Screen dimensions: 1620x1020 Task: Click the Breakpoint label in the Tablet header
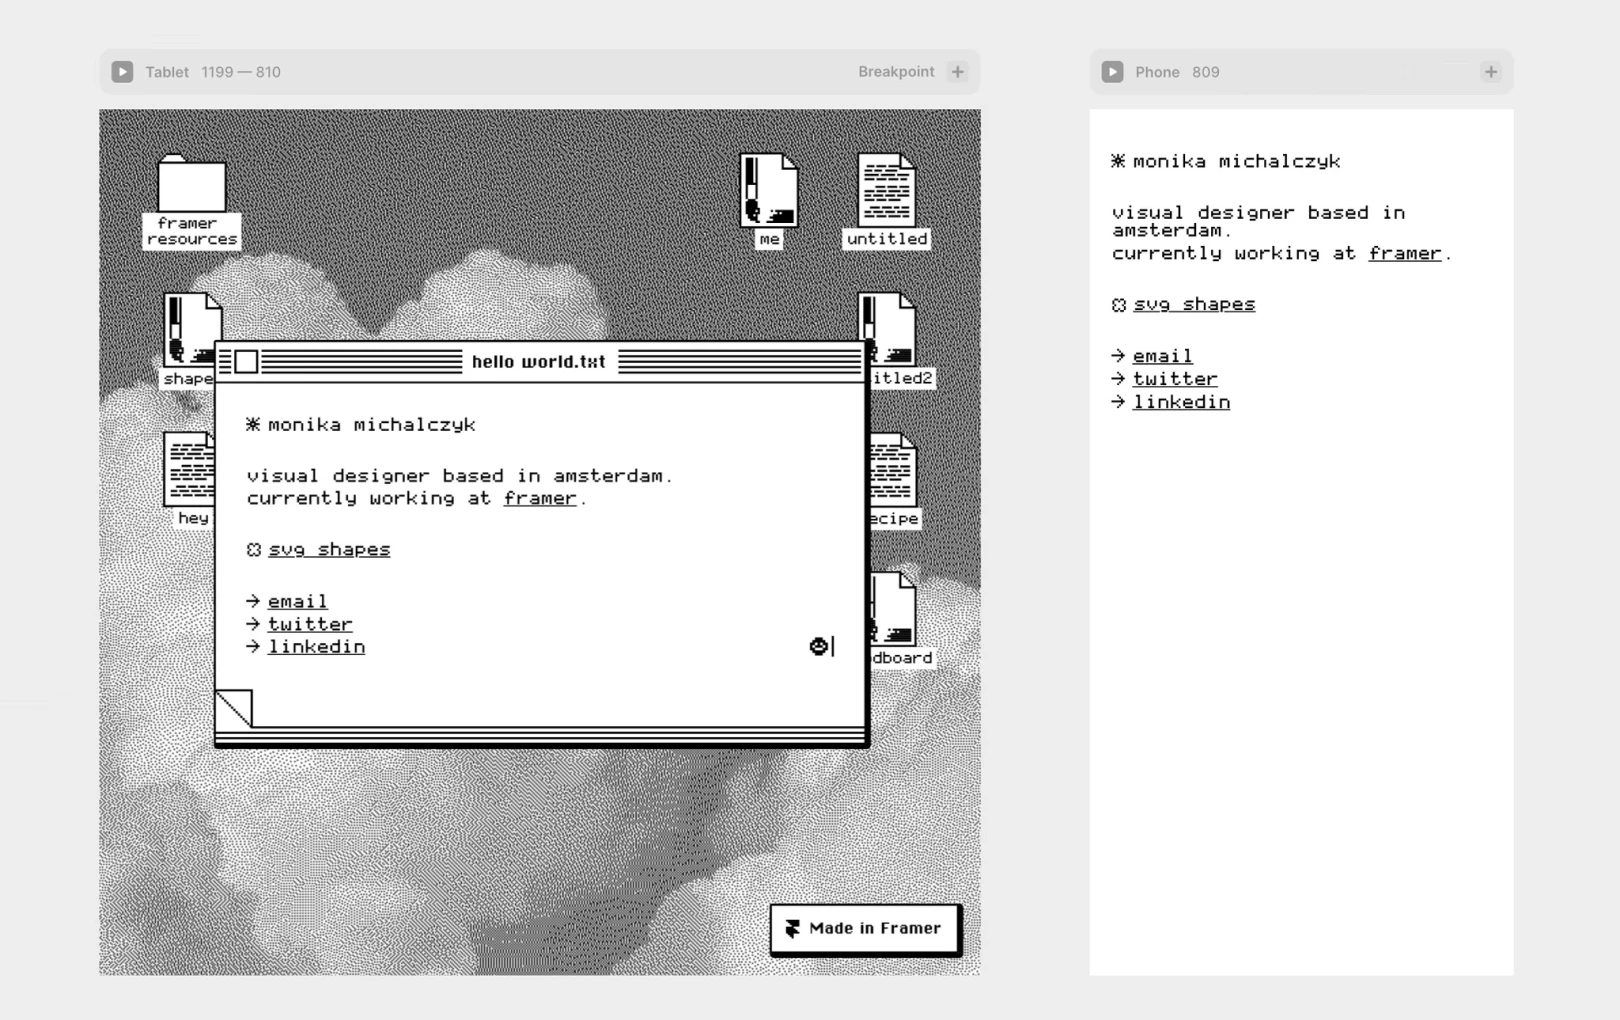pos(896,72)
